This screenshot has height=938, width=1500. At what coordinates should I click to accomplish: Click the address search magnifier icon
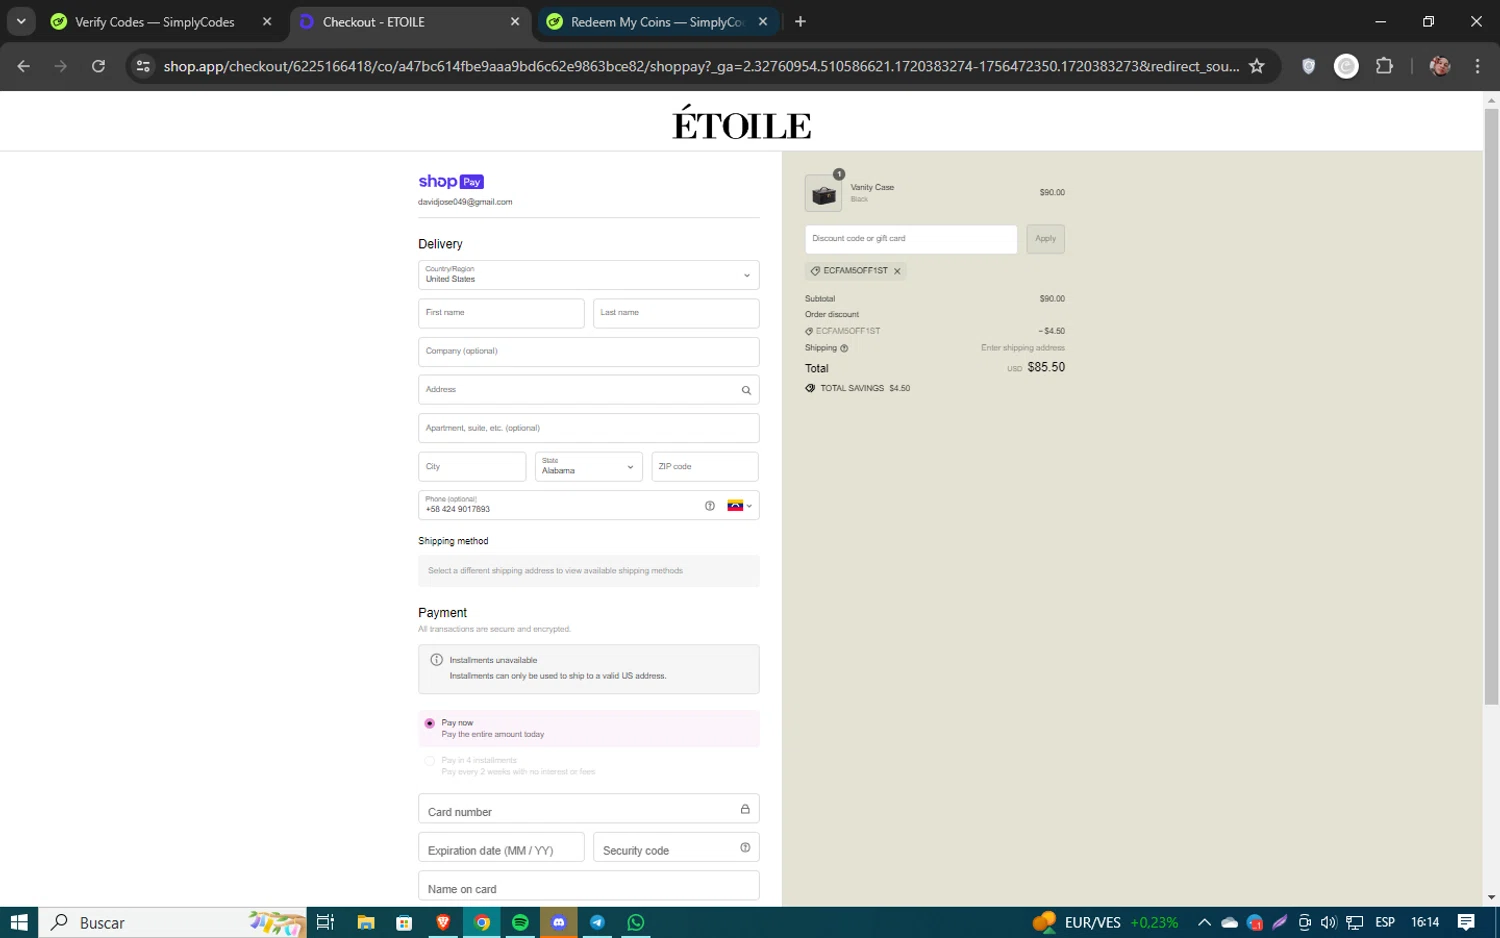(x=746, y=390)
